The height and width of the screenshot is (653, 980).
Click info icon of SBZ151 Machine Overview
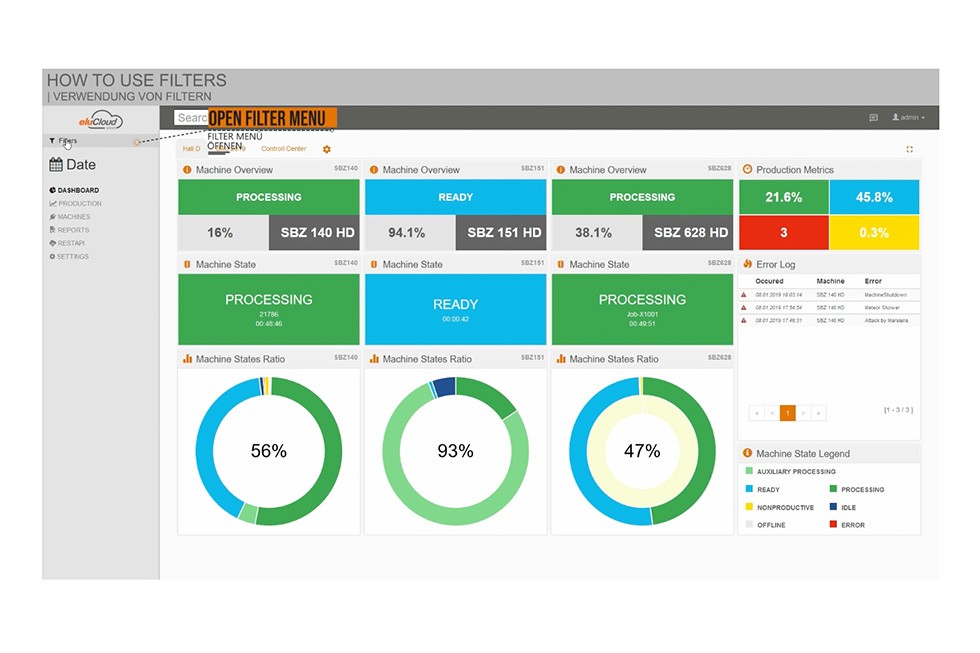374,170
